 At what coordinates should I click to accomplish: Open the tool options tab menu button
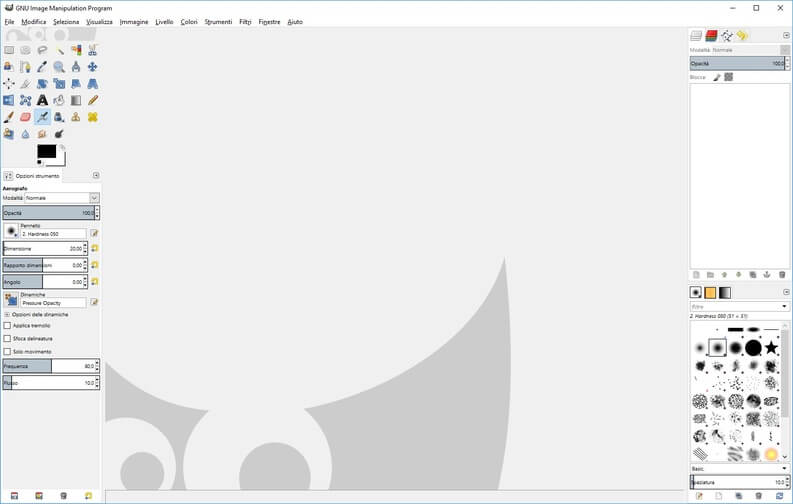point(96,175)
